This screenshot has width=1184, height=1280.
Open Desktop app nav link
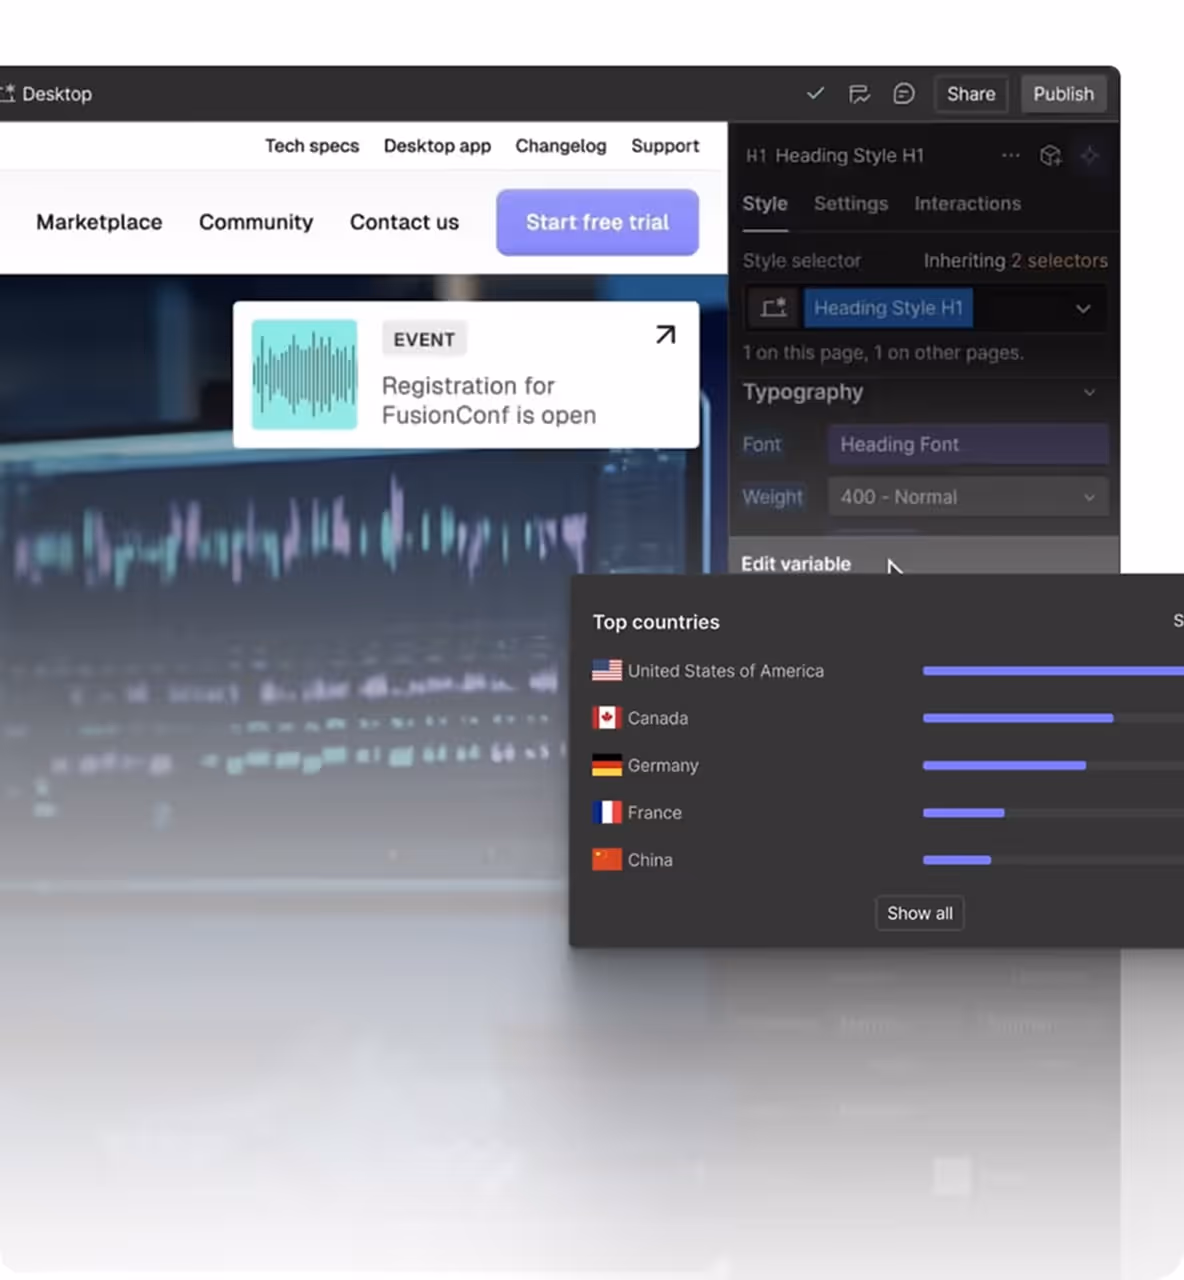coord(437,146)
